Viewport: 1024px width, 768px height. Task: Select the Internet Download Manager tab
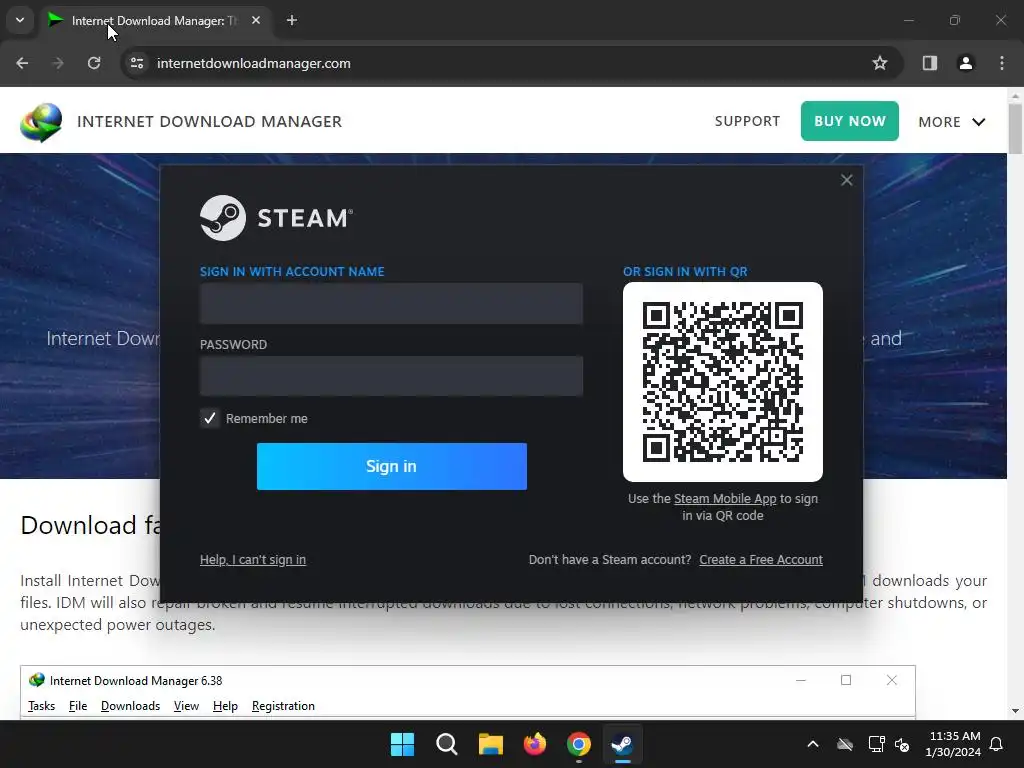(x=157, y=21)
